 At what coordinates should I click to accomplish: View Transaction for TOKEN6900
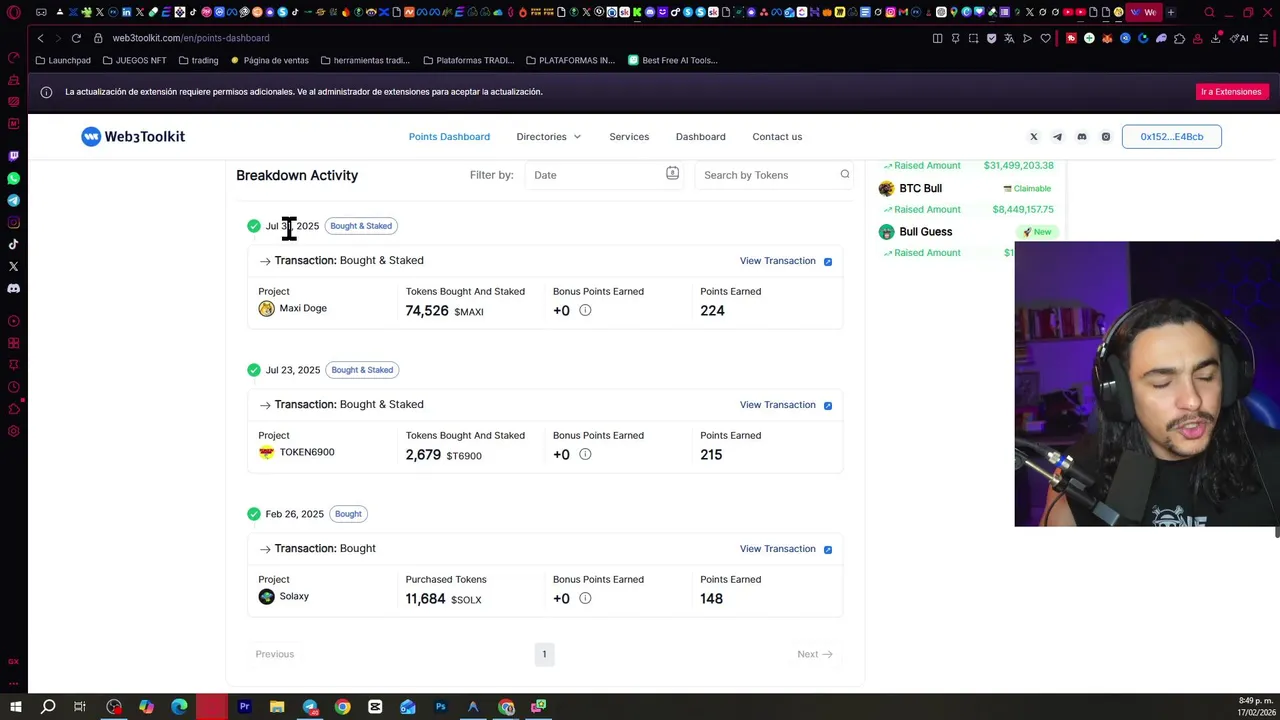coord(785,405)
